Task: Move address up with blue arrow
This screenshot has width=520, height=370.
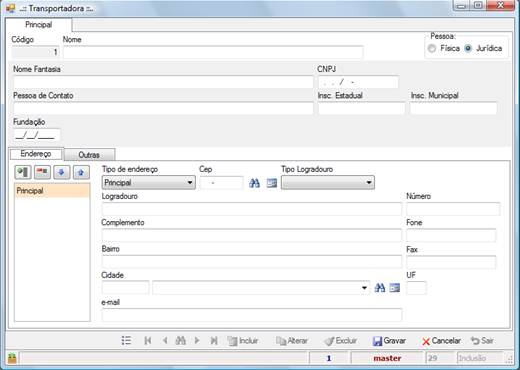Action: coord(81,172)
